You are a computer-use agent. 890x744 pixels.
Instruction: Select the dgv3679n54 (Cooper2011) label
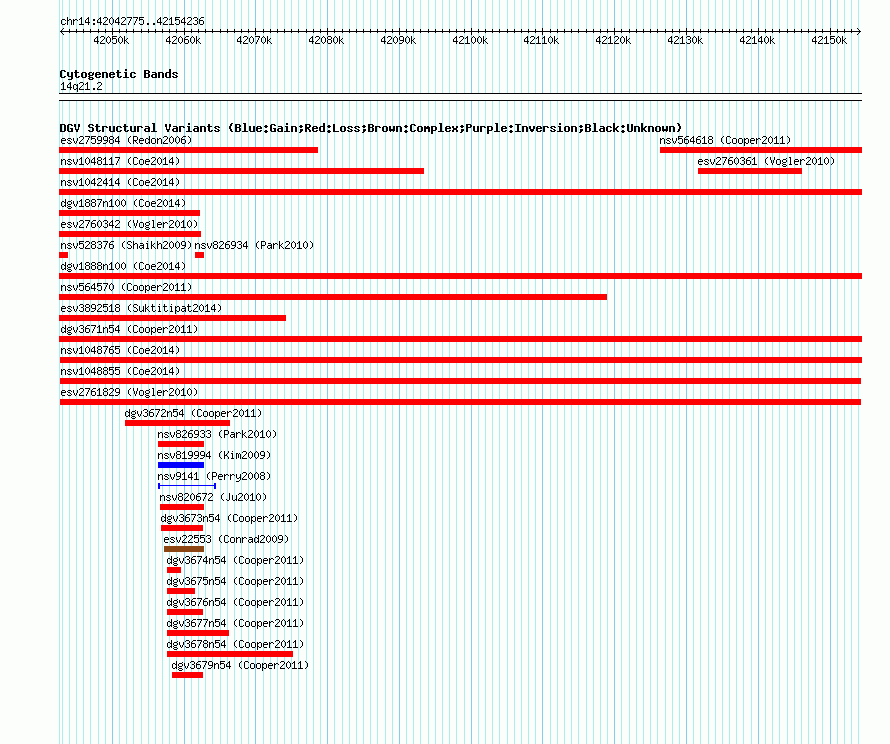(x=241, y=665)
